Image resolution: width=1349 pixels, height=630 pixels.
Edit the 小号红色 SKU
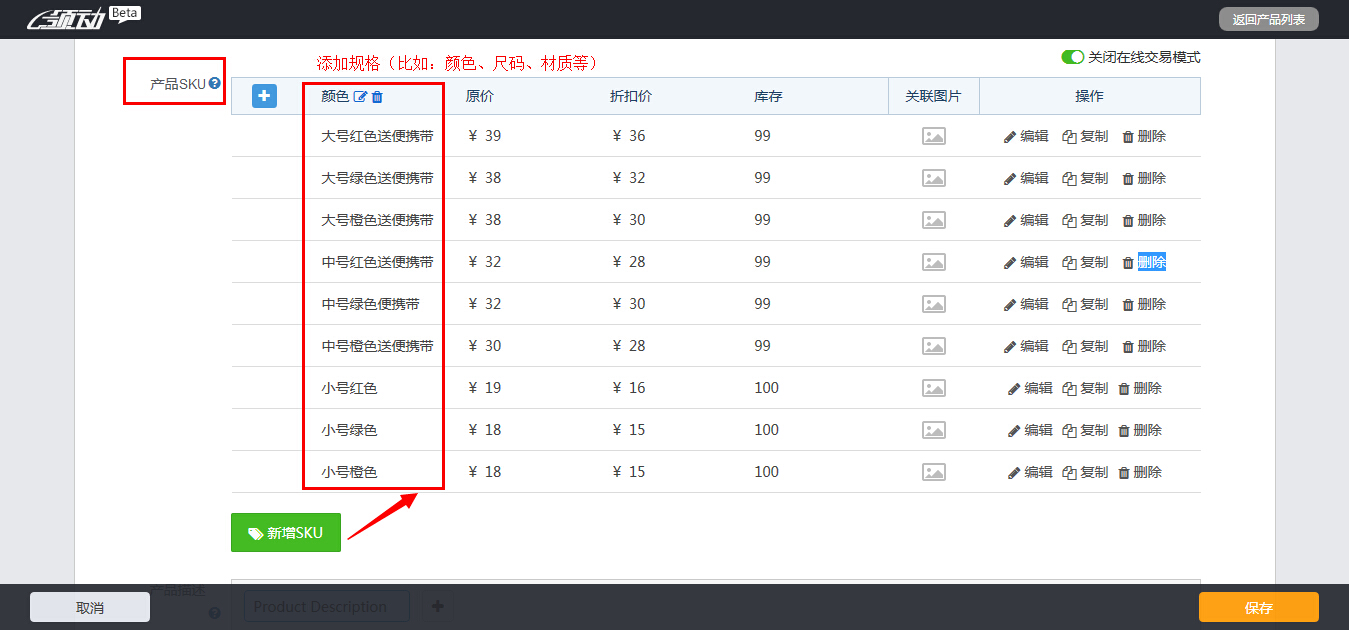[x=1031, y=387]
